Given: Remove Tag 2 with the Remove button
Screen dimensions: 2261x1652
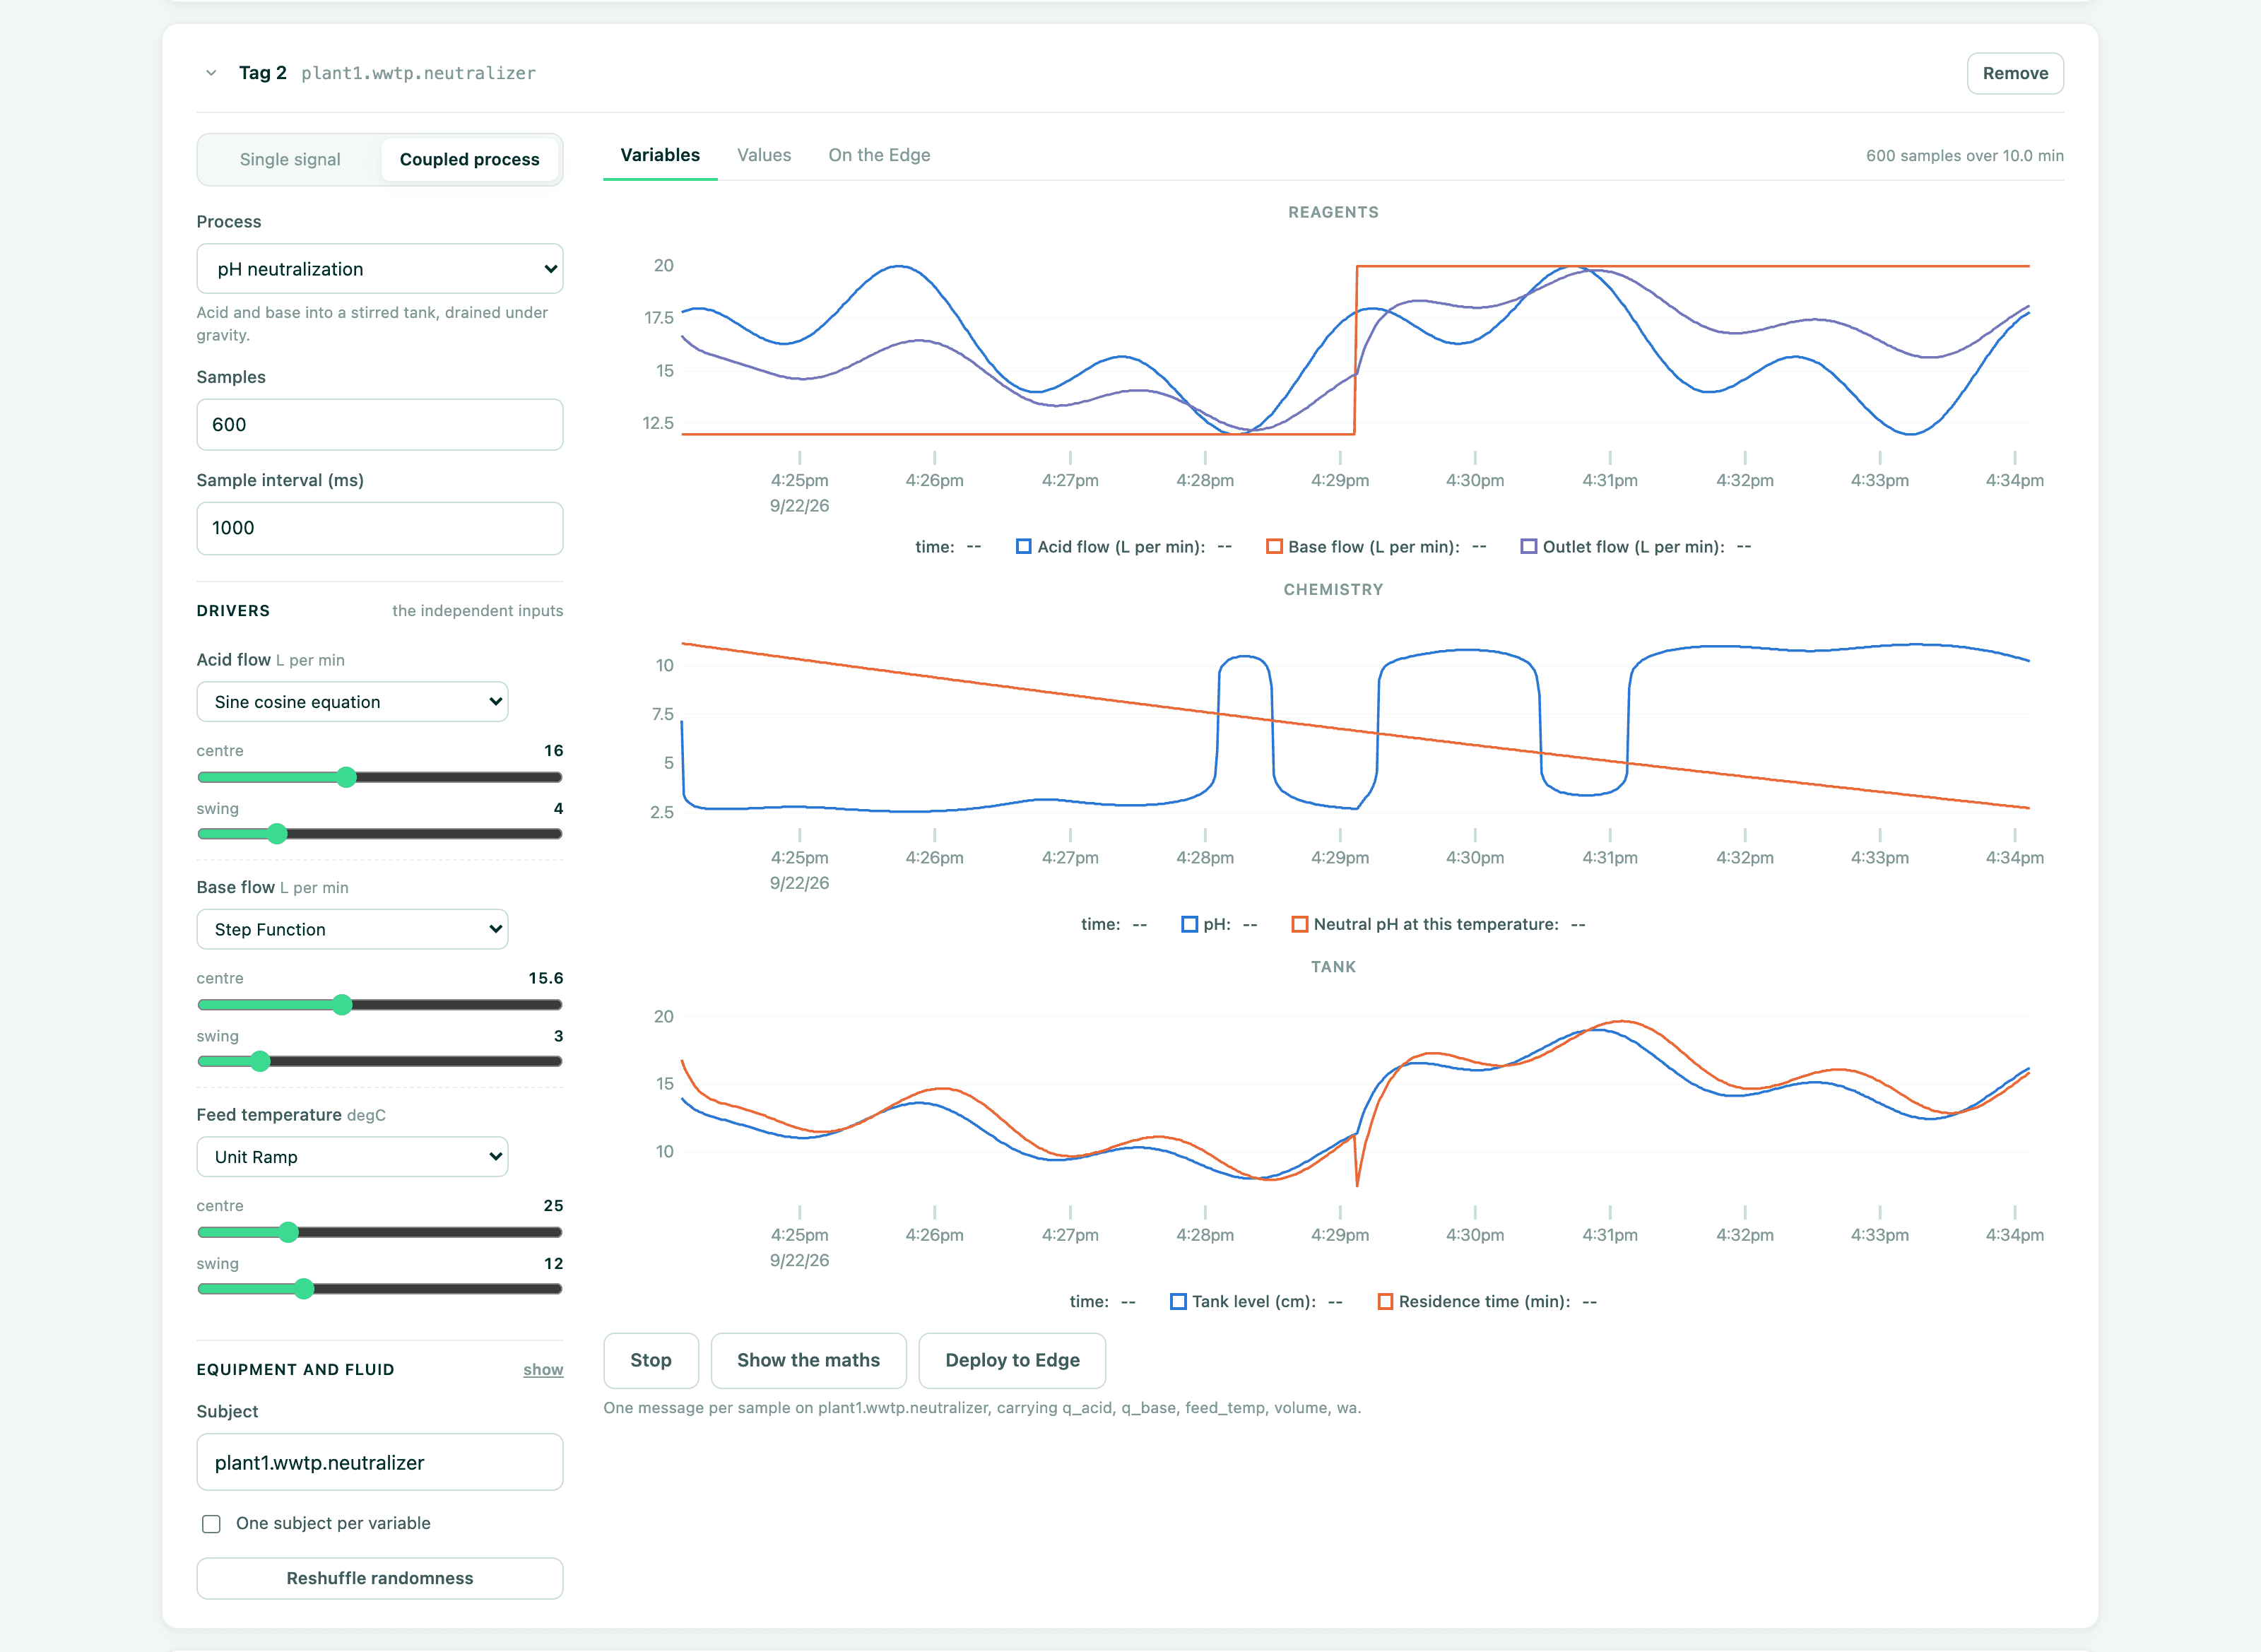Looking at the screenshot, I should [x=2015, y=73].
